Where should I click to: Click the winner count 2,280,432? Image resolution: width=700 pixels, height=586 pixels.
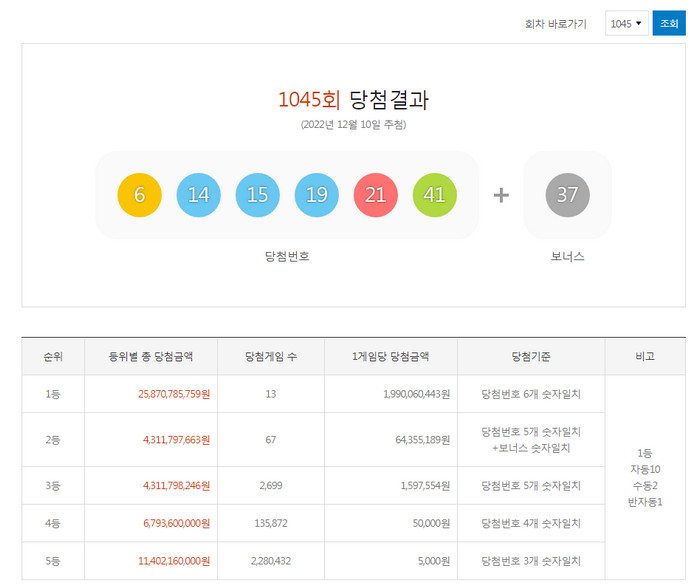(271, 561)
